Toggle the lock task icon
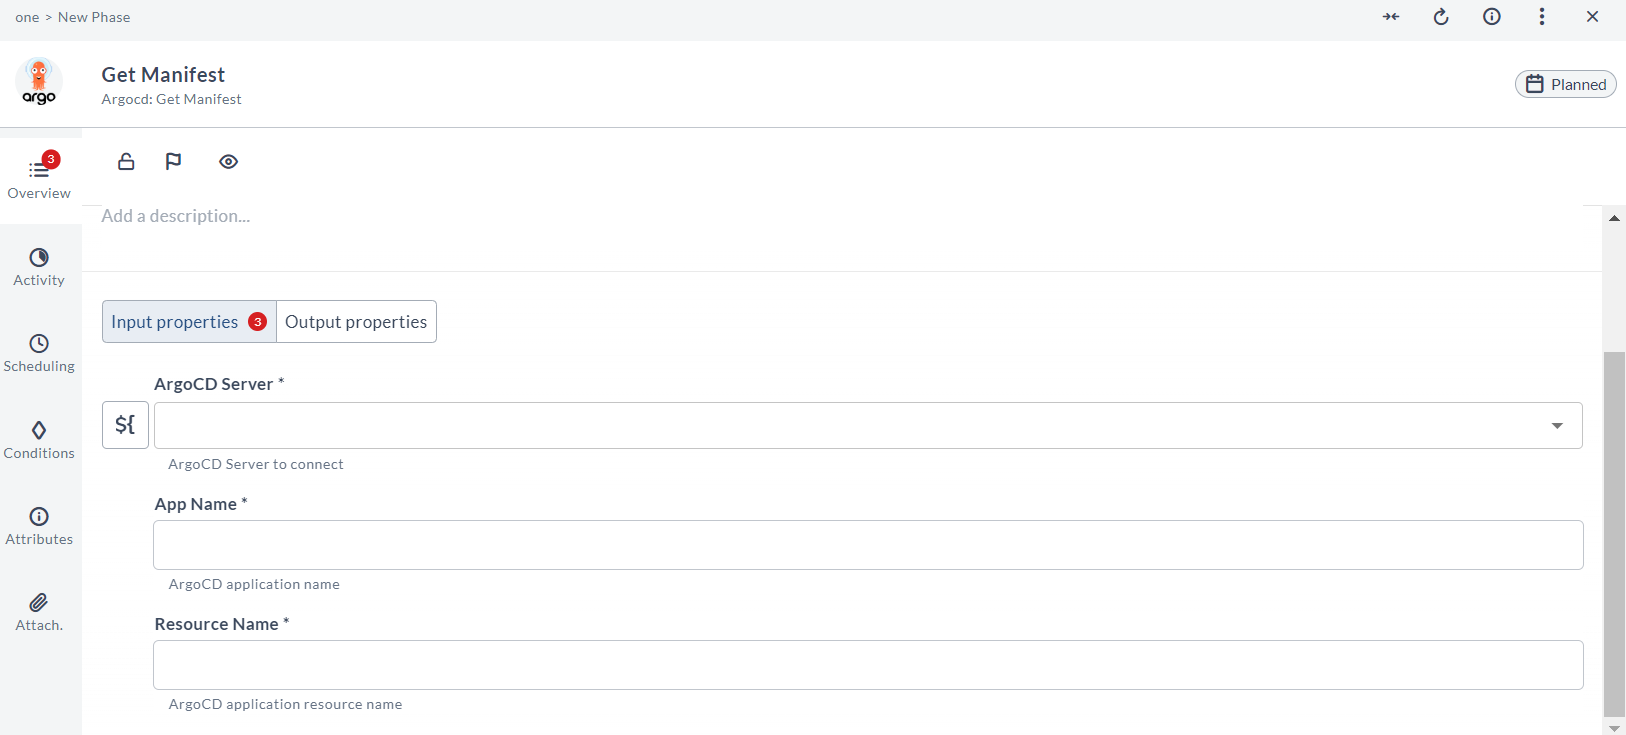This screenshot has width=1626, height=735. coord(126,161)
